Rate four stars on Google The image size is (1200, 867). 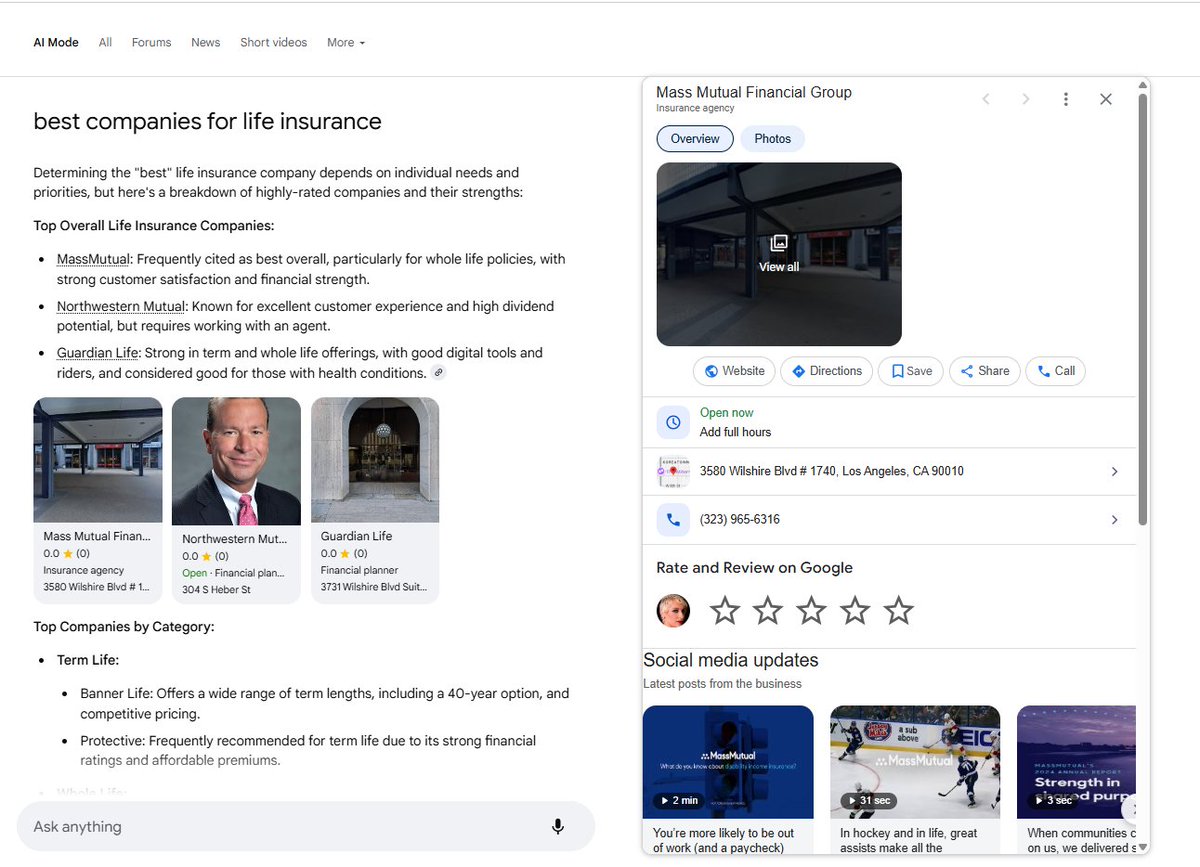[855, 610]
